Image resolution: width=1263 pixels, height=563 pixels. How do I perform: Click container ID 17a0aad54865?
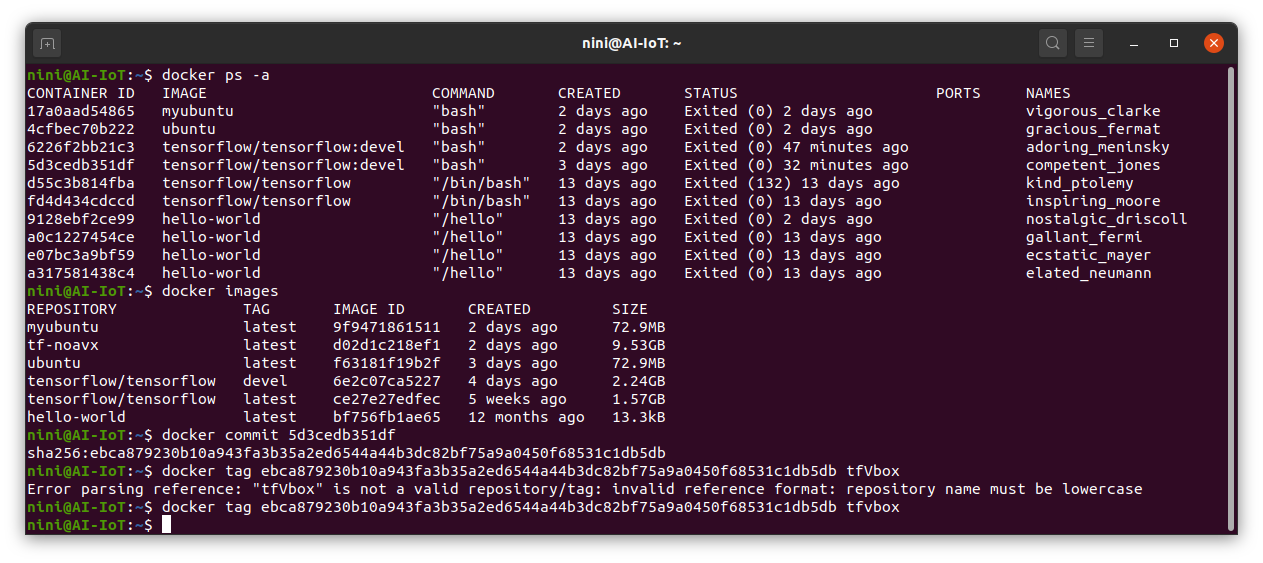pos(81,111)
